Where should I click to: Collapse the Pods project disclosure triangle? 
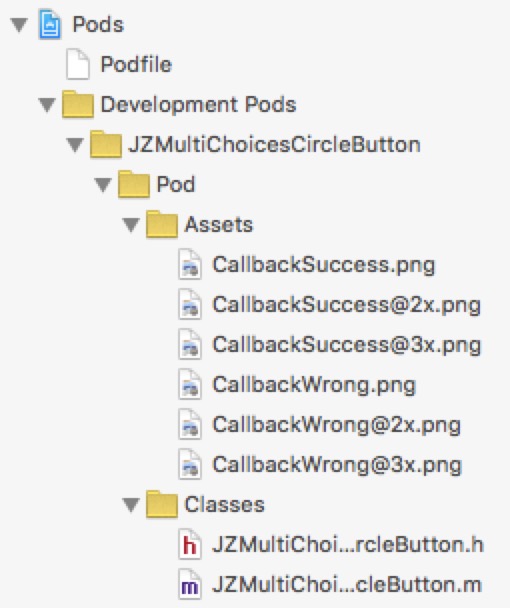tap(19, 26)
